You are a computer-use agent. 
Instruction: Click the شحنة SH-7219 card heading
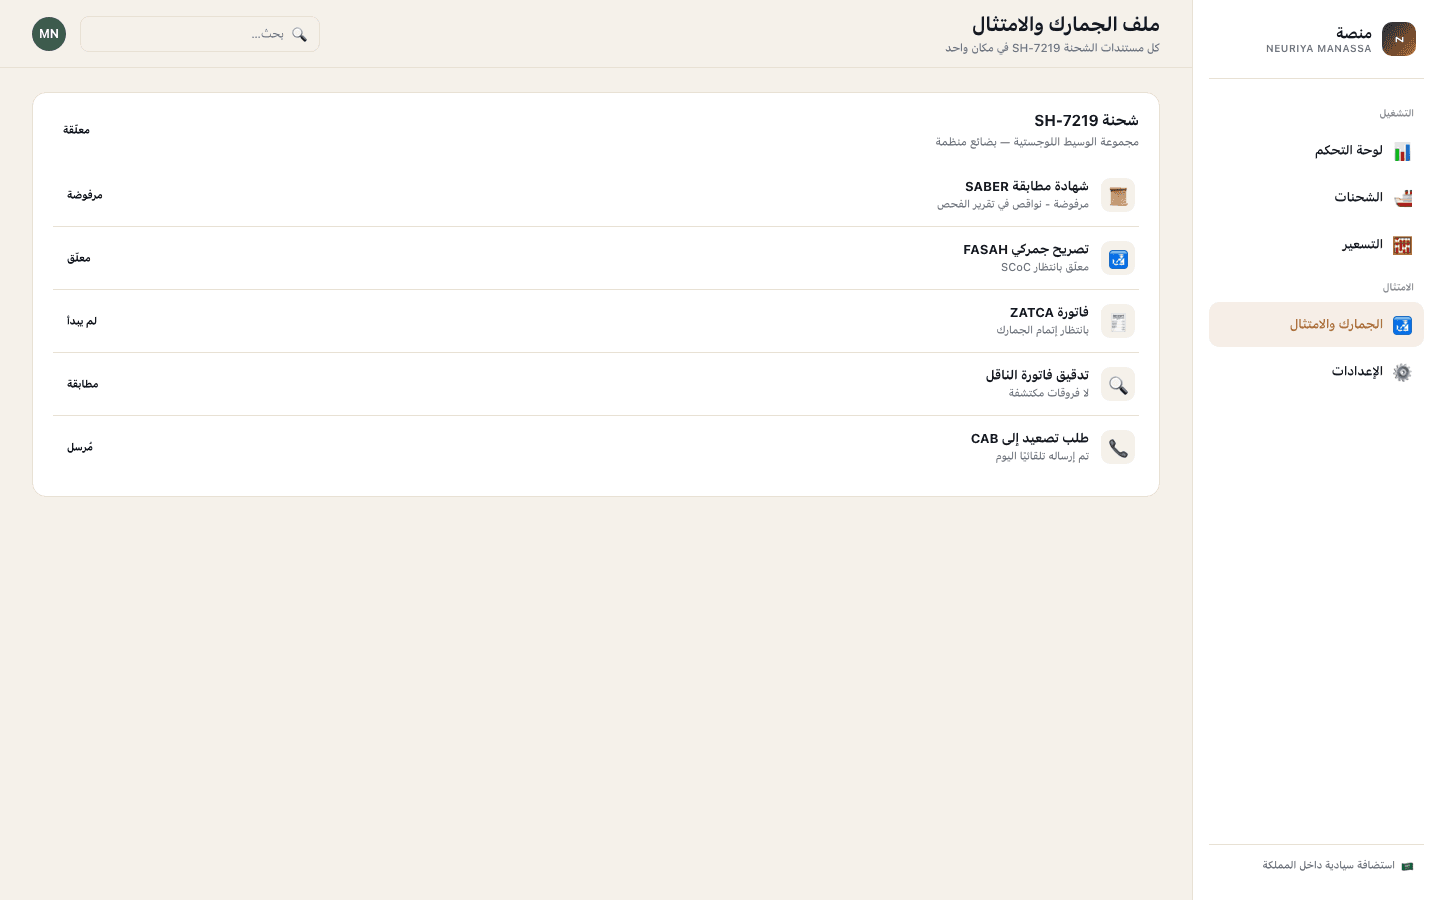point(1086,121)
